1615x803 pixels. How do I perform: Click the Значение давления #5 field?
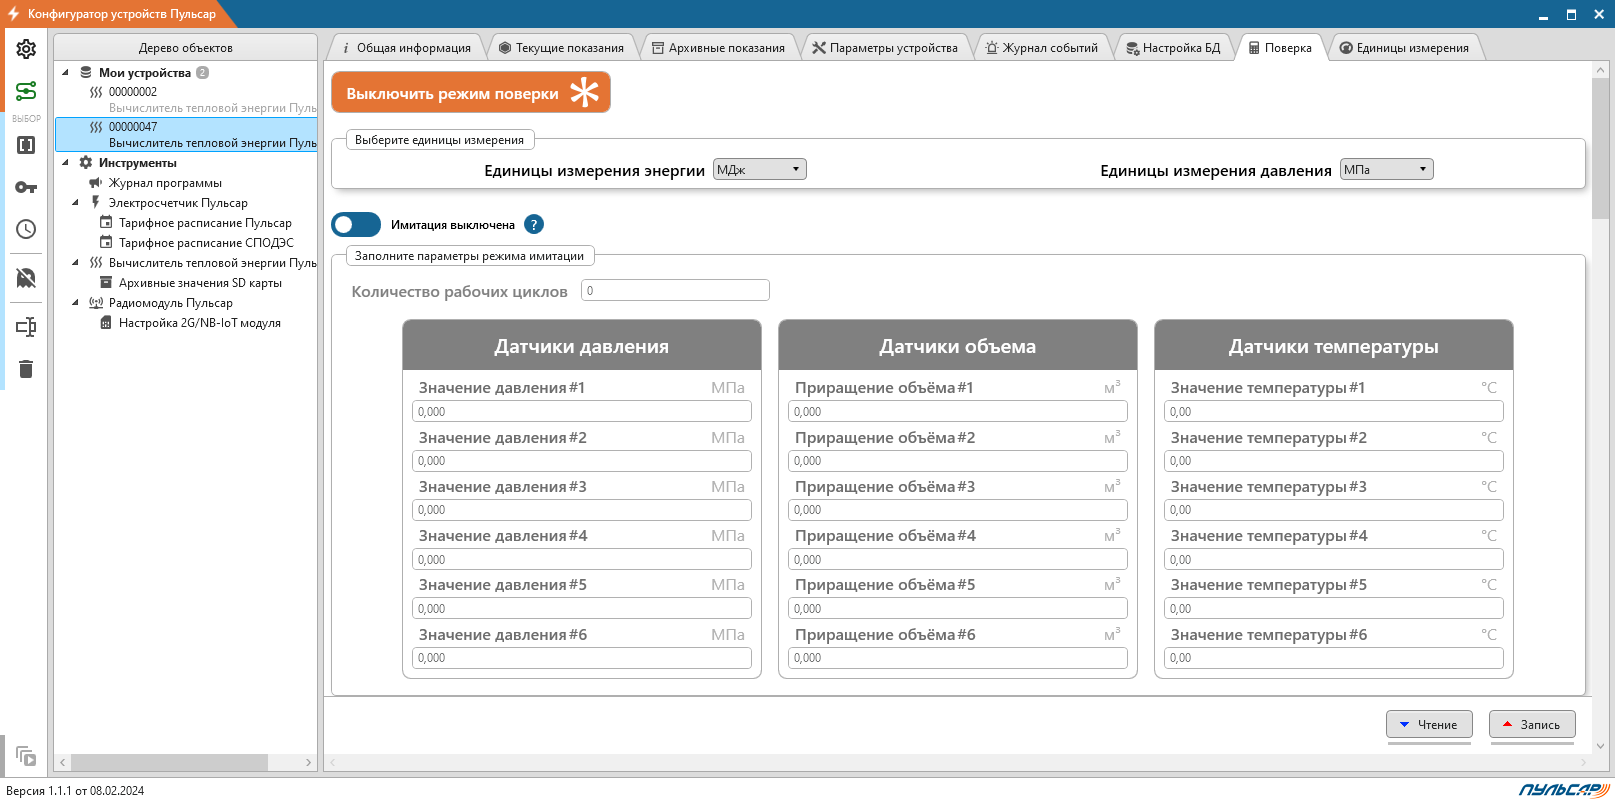(x=582, y=609)
